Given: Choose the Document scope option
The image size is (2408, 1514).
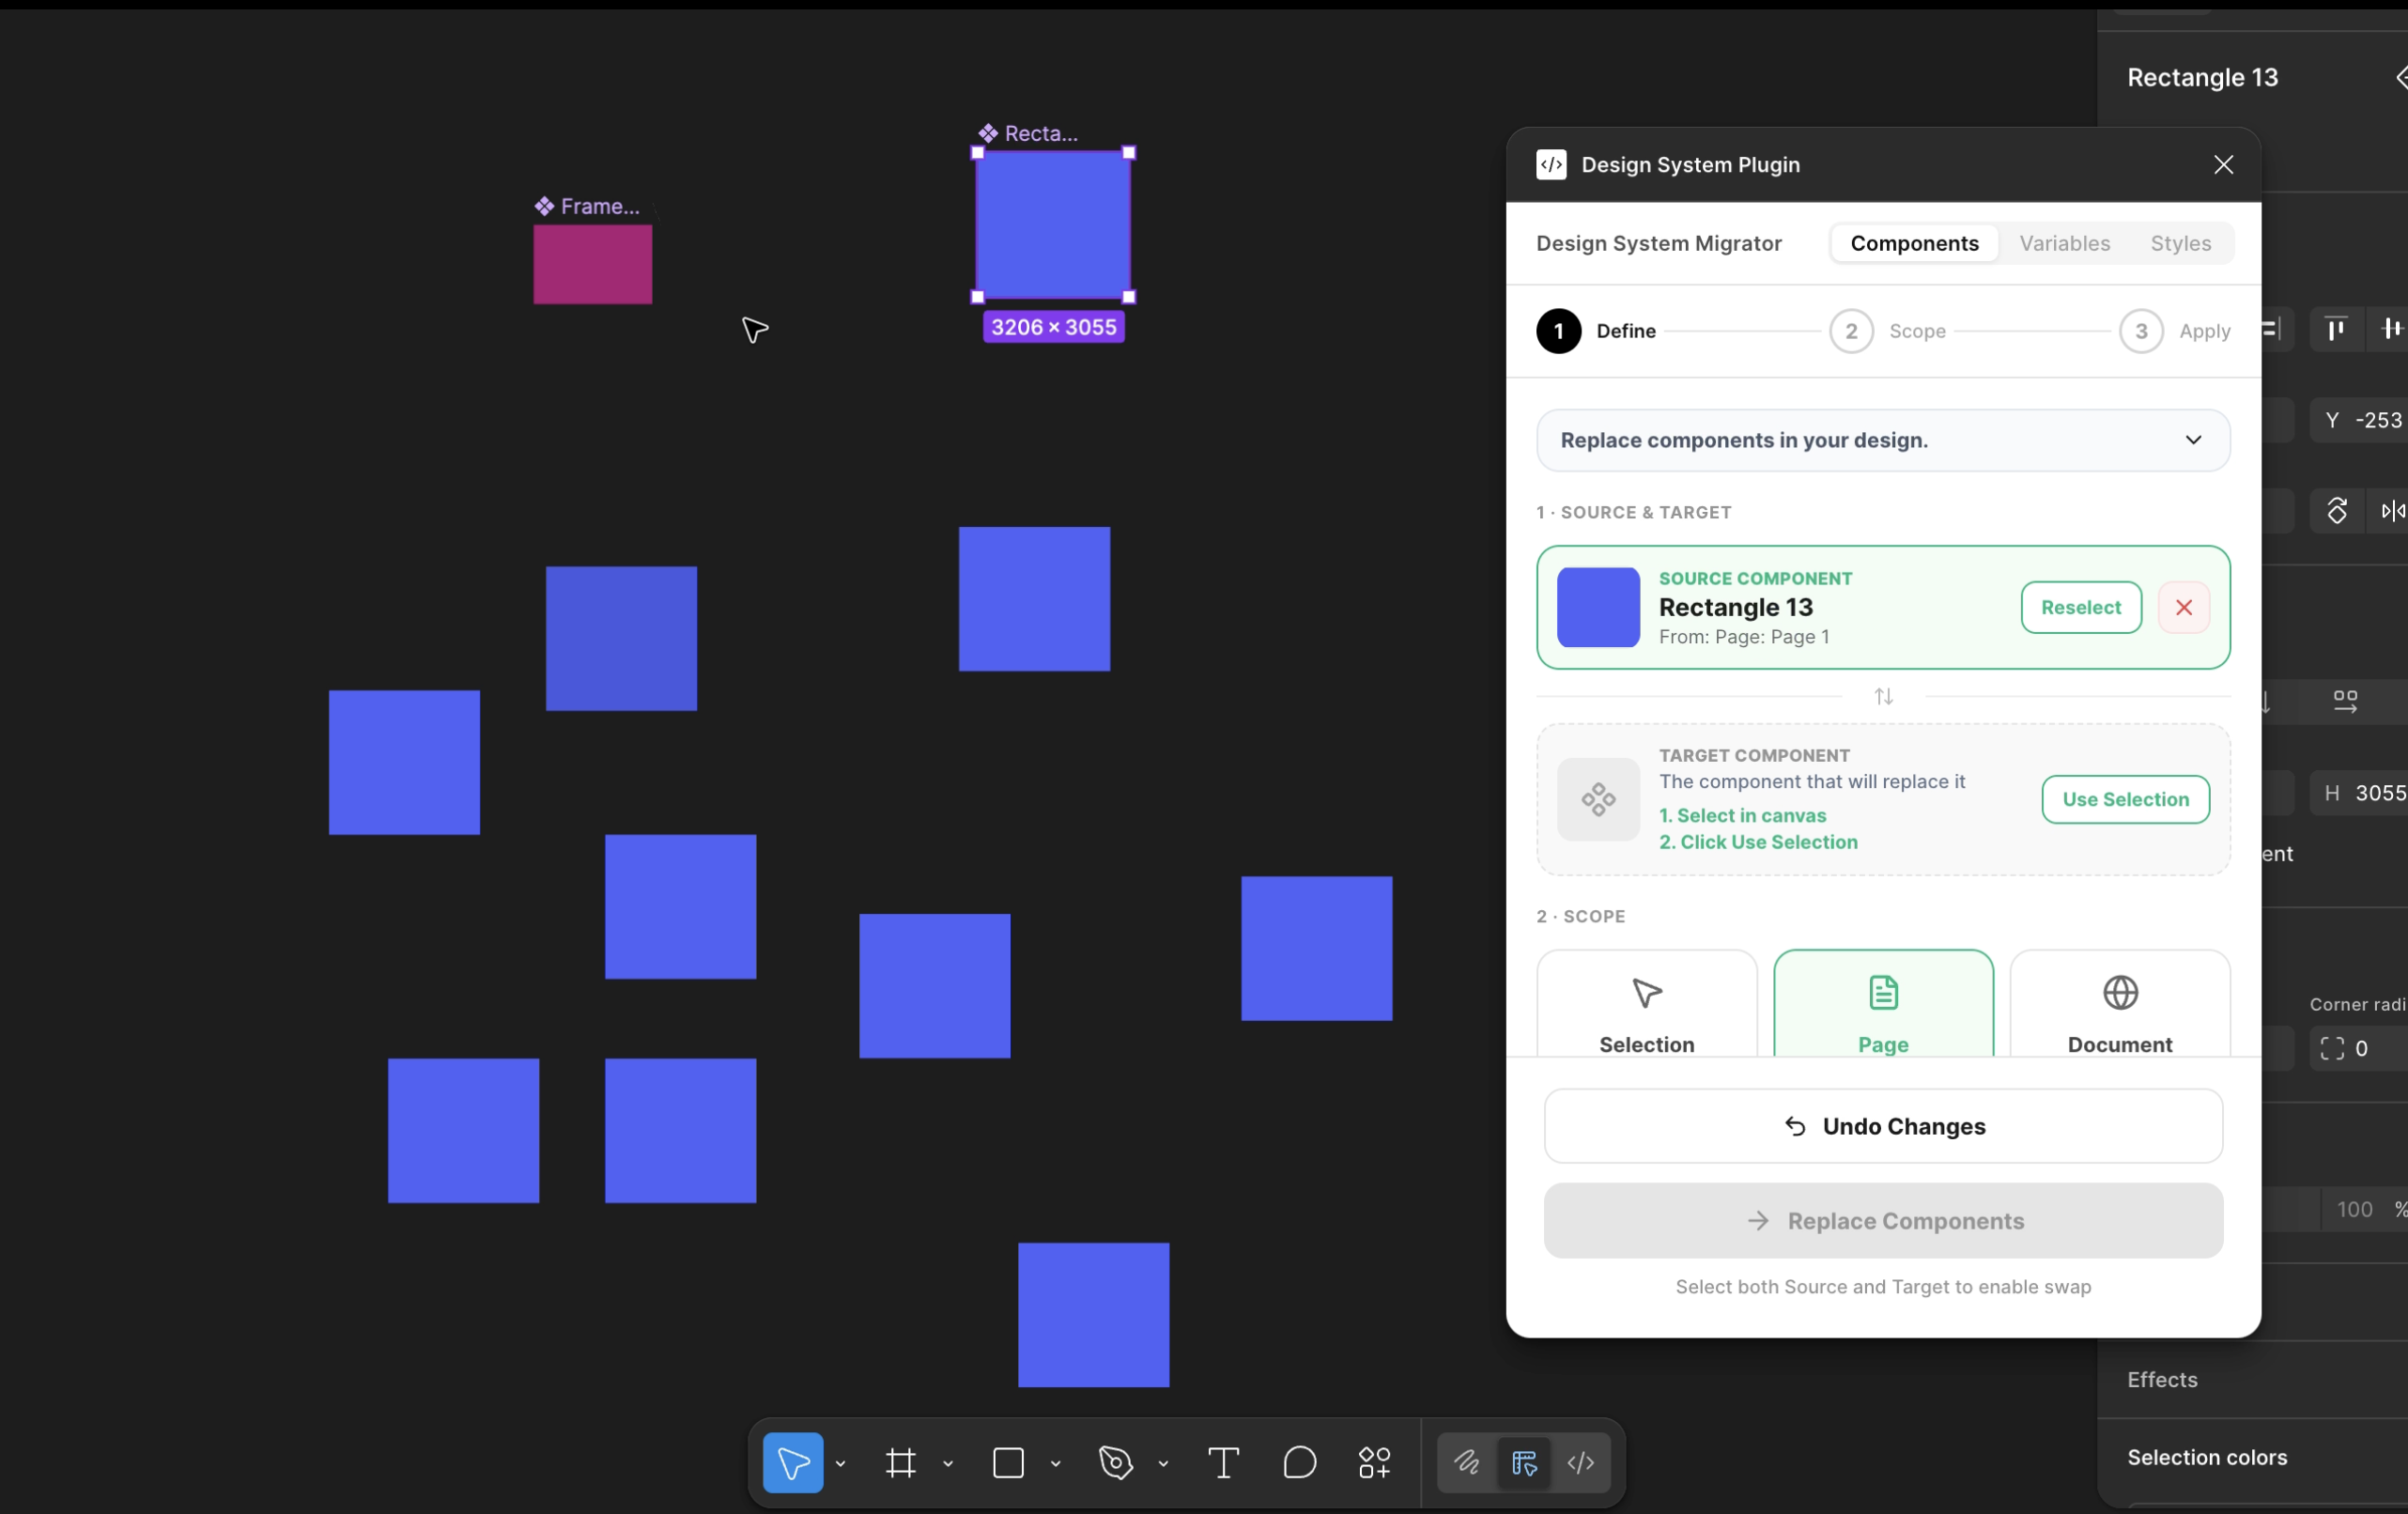Looking at the screenshot, I should pyautogui.click(x=2119, y=1003).
